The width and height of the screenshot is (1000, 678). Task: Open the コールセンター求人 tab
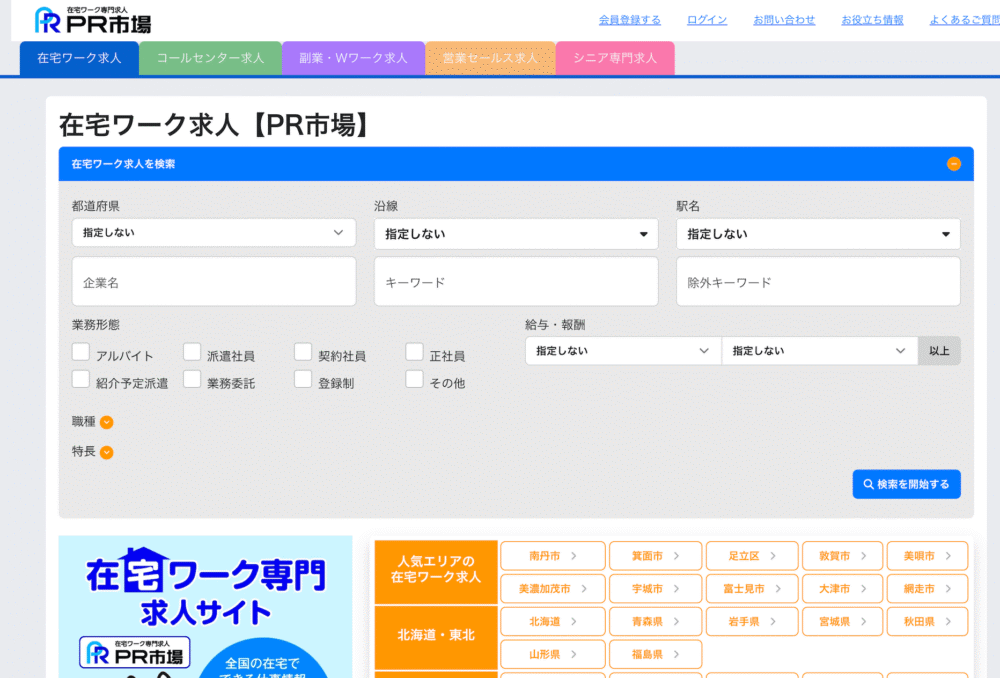click(x=210, y=58)
